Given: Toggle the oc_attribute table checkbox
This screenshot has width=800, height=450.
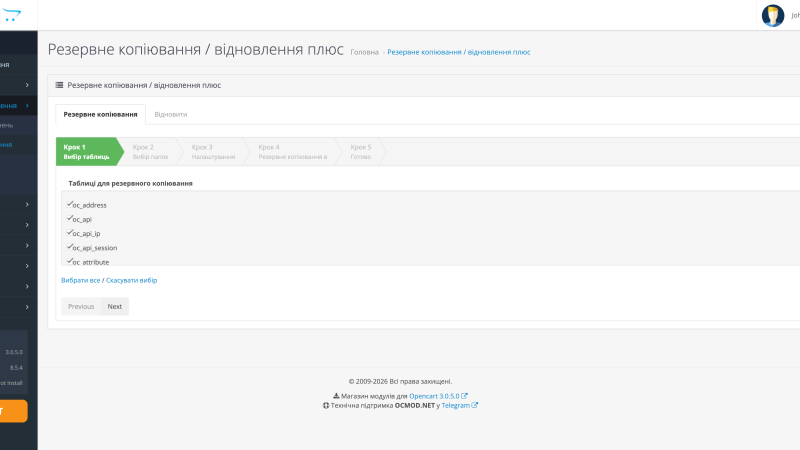Looking at the screenshot, I should (69, 261).
